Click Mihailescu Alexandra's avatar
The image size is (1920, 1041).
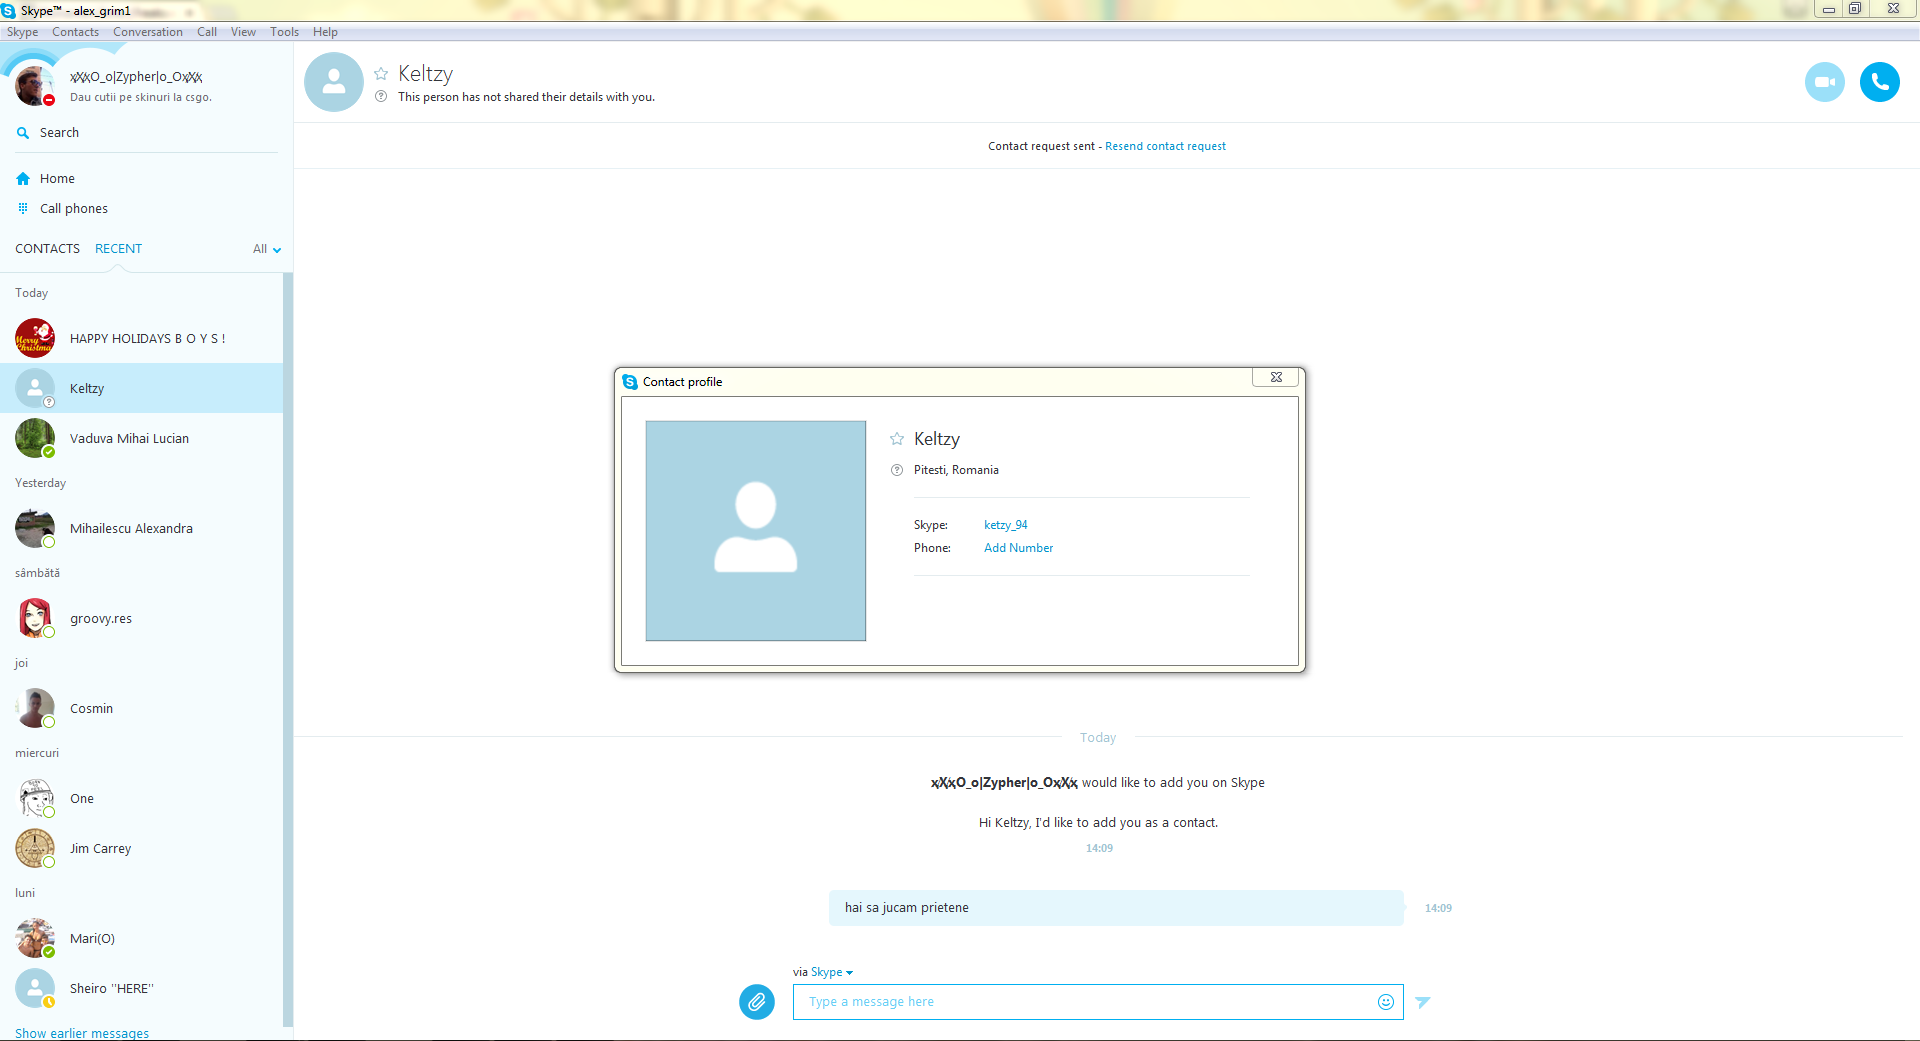click(x=35, y=528)
